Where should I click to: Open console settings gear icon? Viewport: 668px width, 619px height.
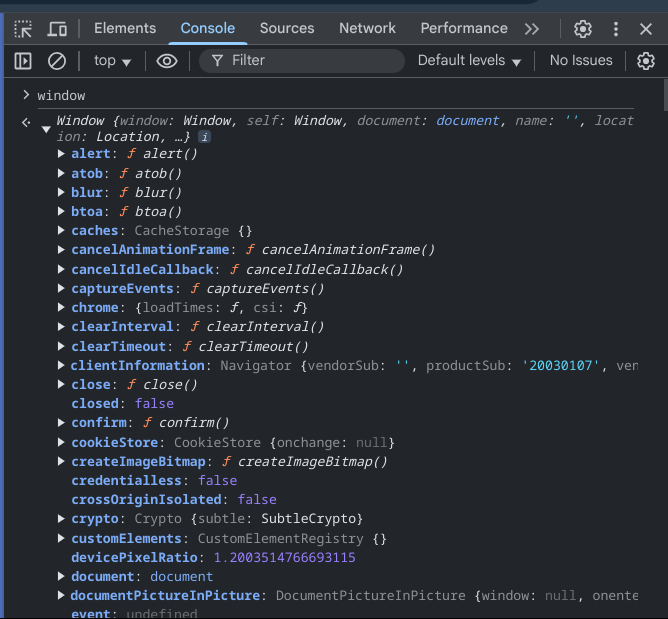tap(646, 61)
